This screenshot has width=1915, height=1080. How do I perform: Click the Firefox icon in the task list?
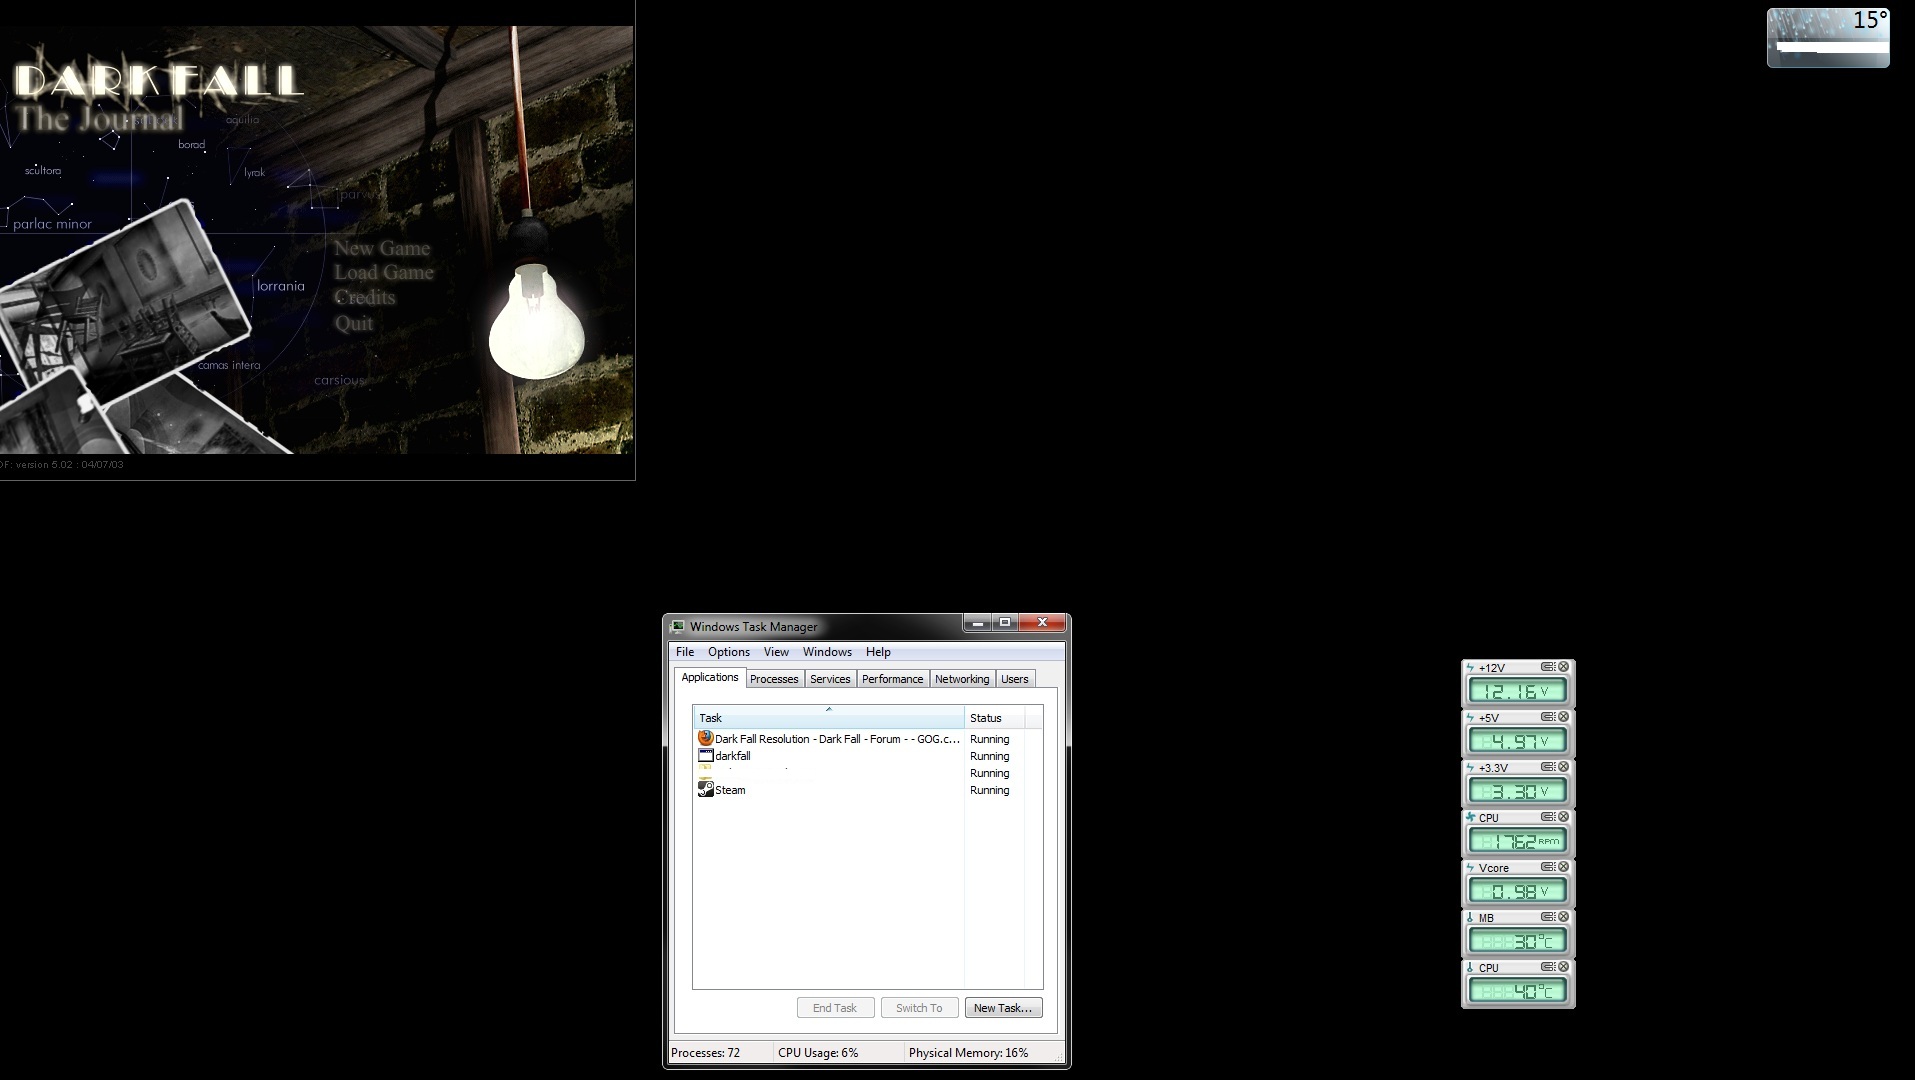pyautogui.click(x=706, y=738)
